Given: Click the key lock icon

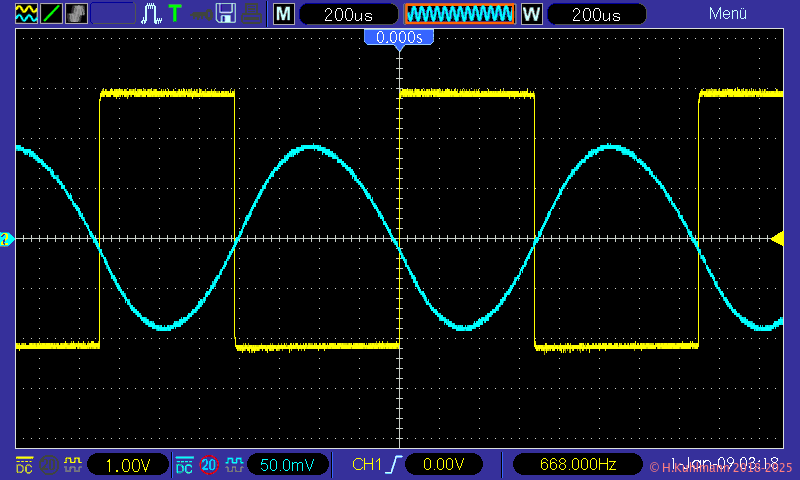Looking at the screenshot, I should click(201, 14).
